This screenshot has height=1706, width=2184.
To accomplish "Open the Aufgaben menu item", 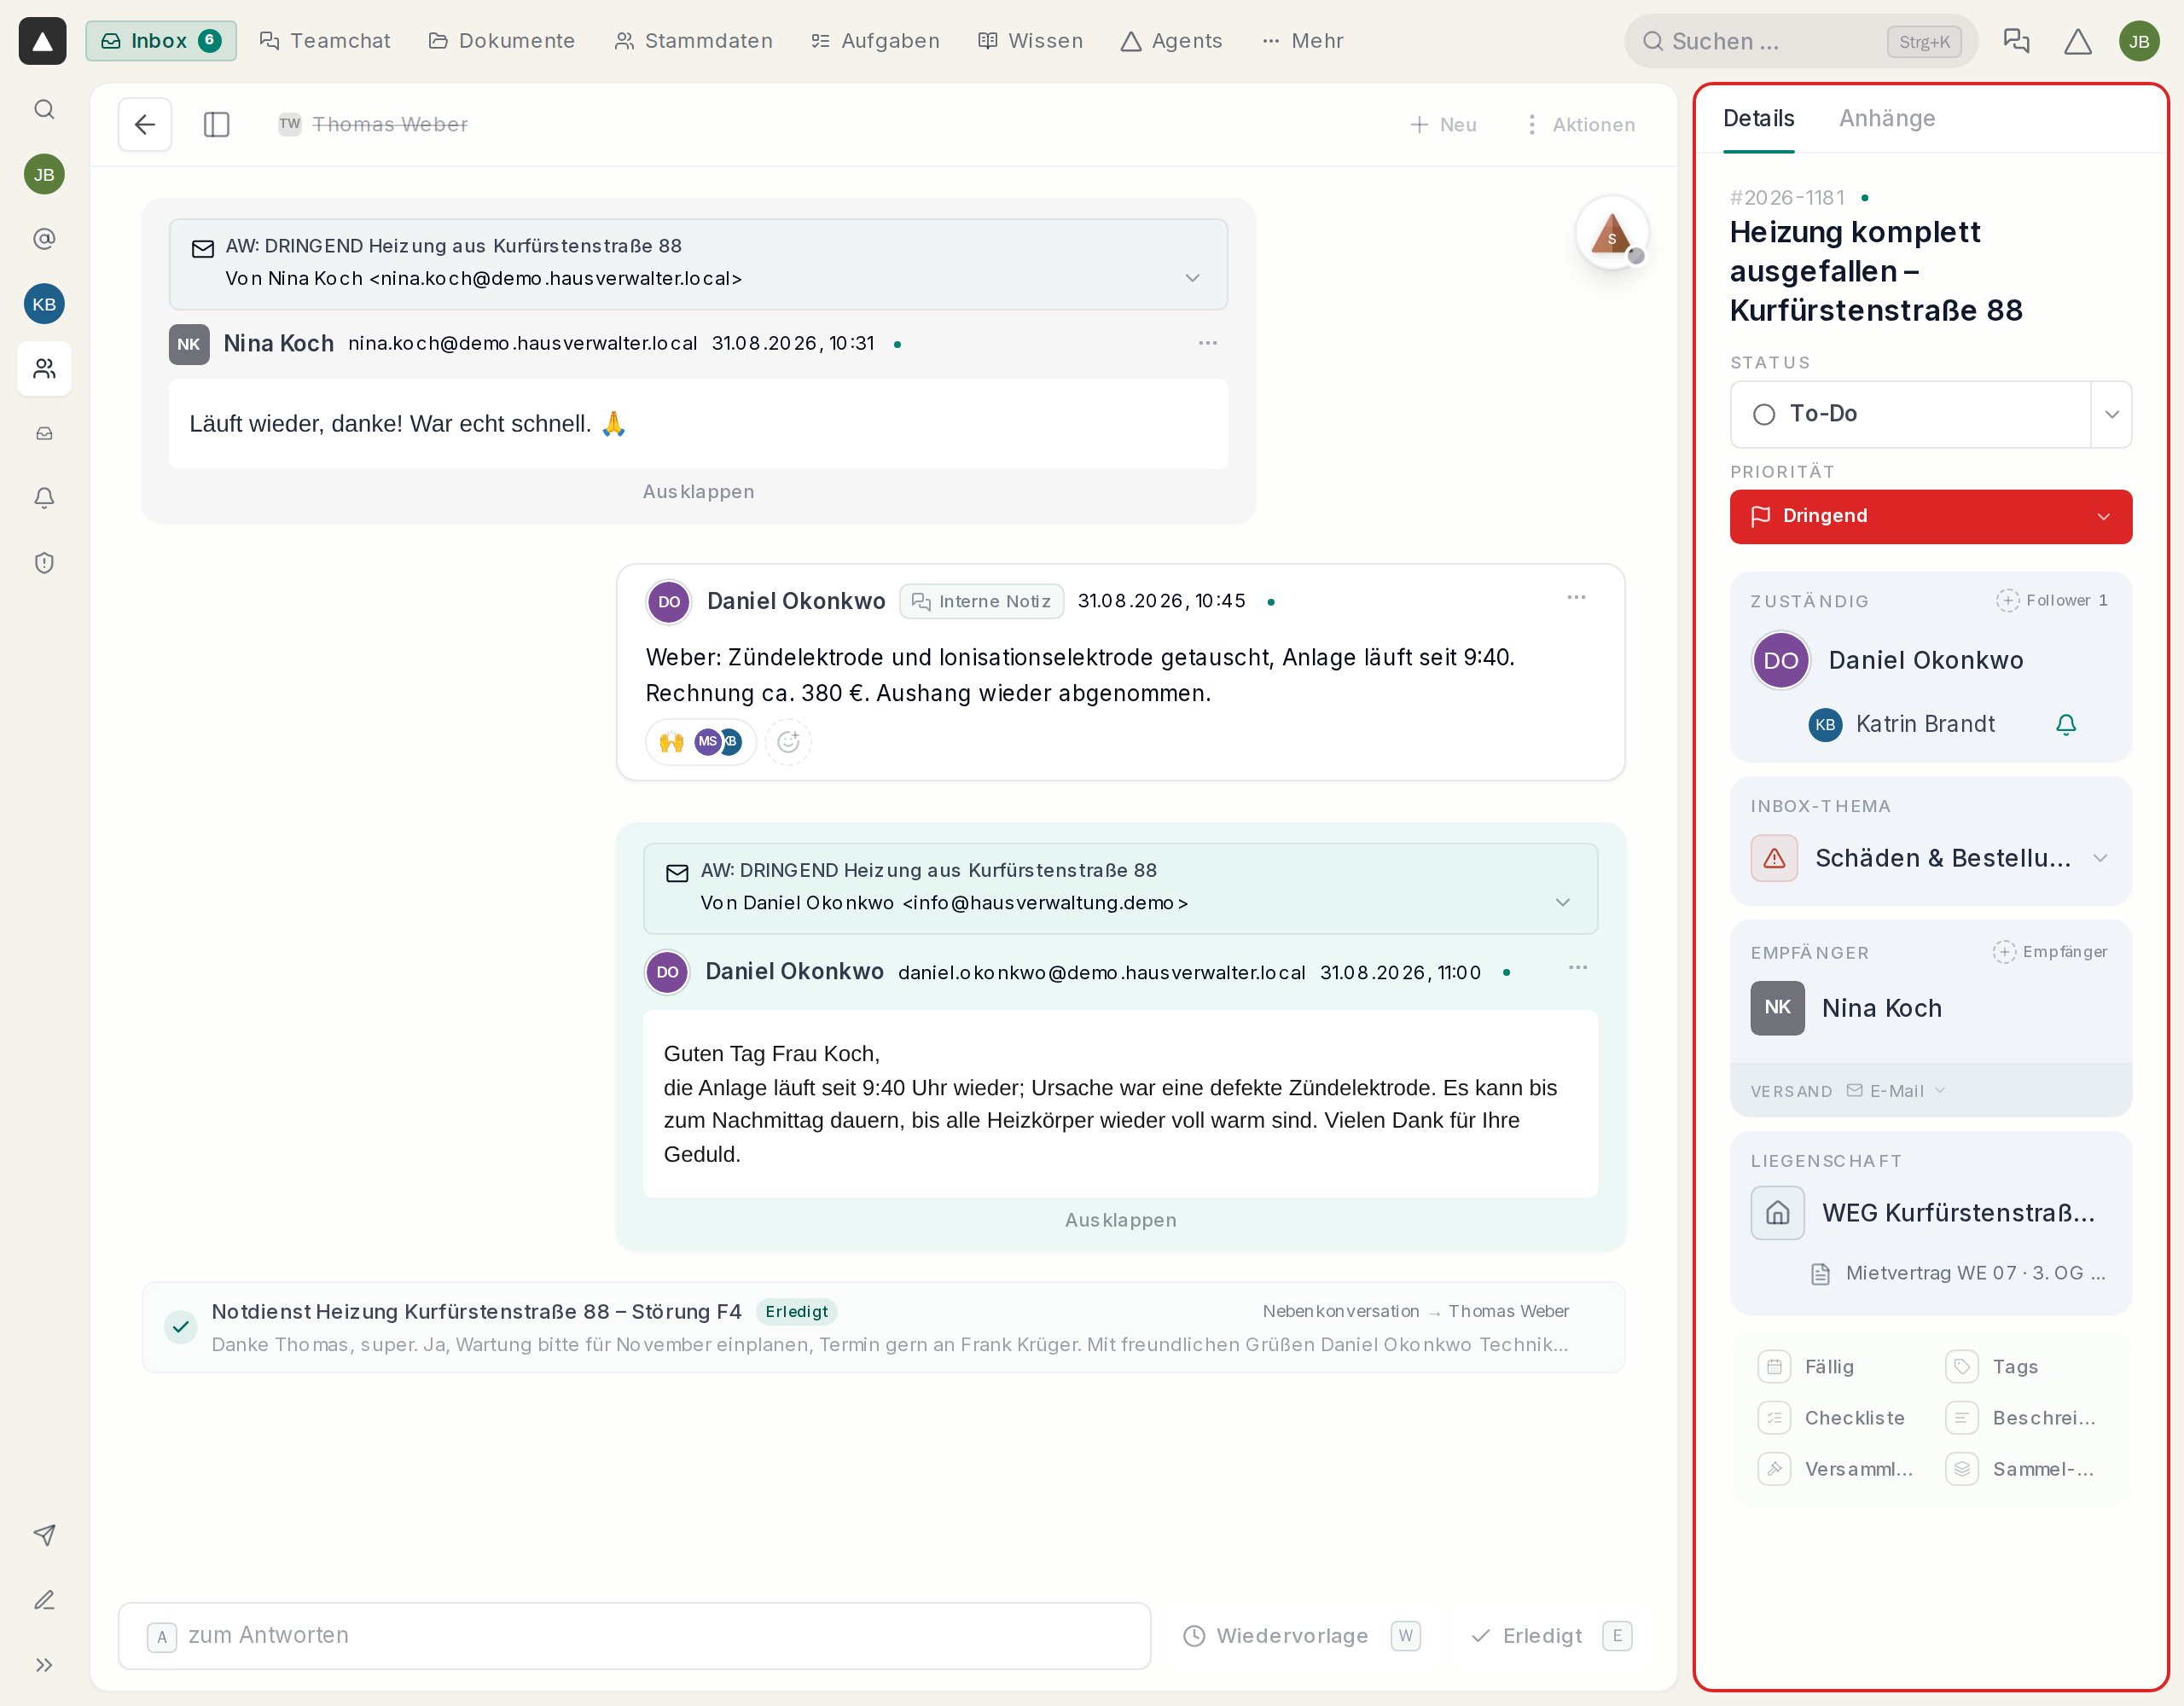I will click(876, 41).
